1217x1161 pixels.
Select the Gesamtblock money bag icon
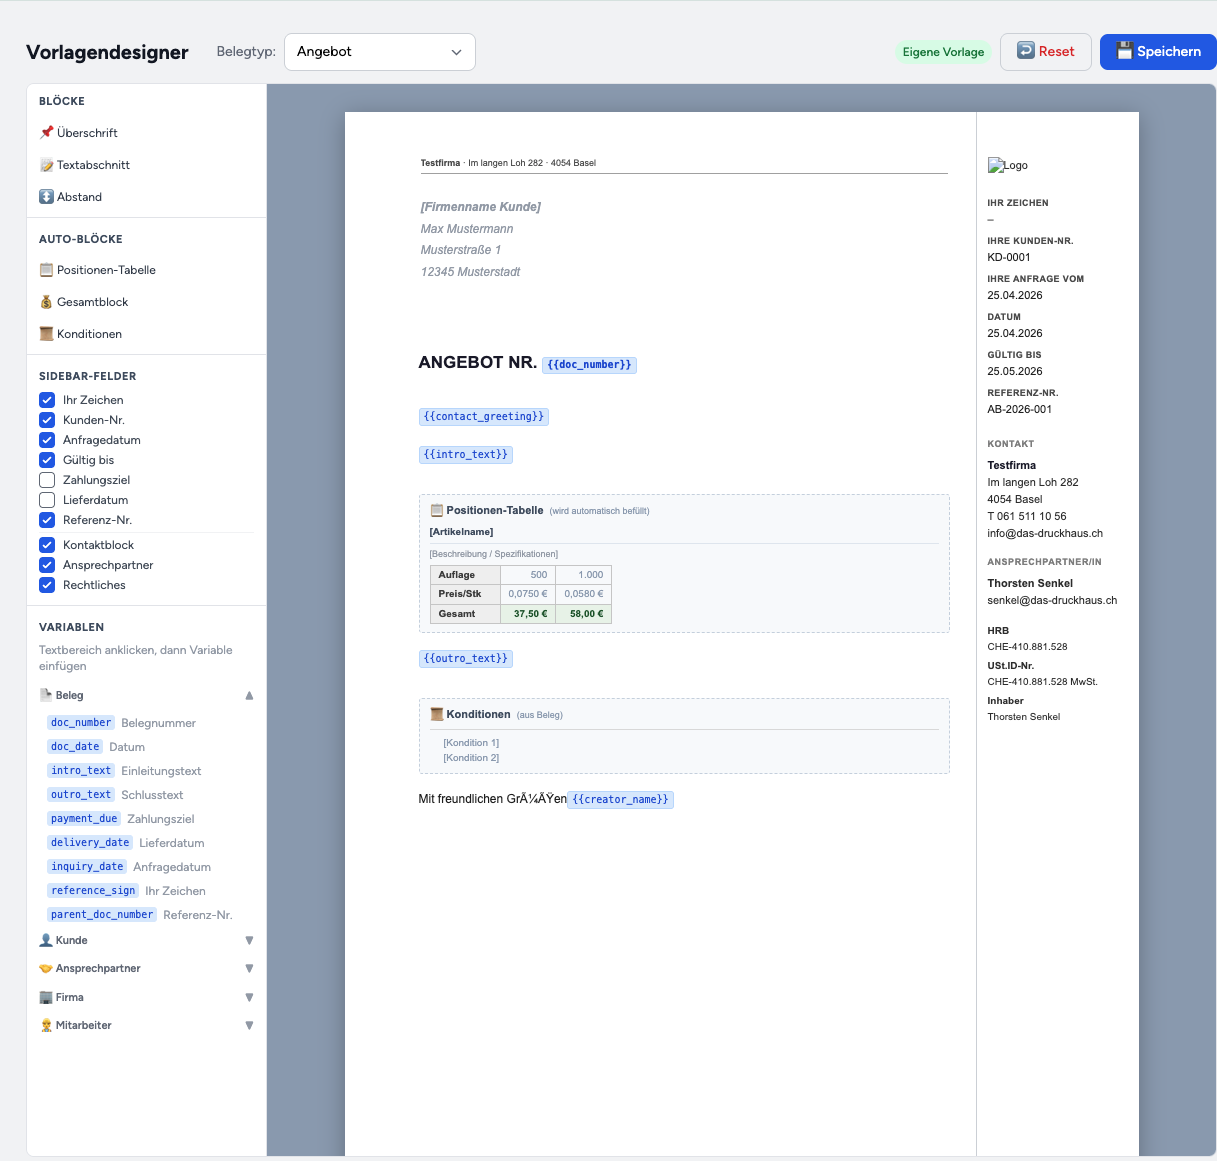44,301
